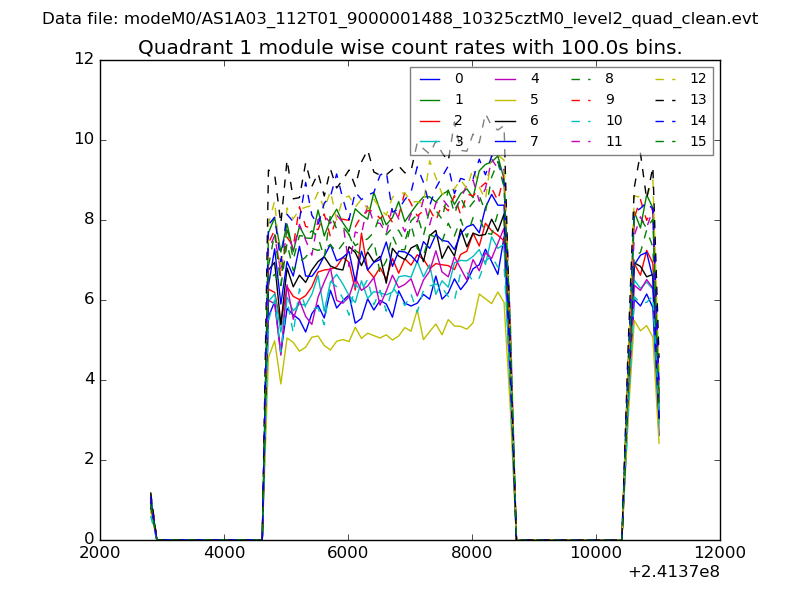
Task: Click the green line sample for module 1
Action: [x=430, y=100]
